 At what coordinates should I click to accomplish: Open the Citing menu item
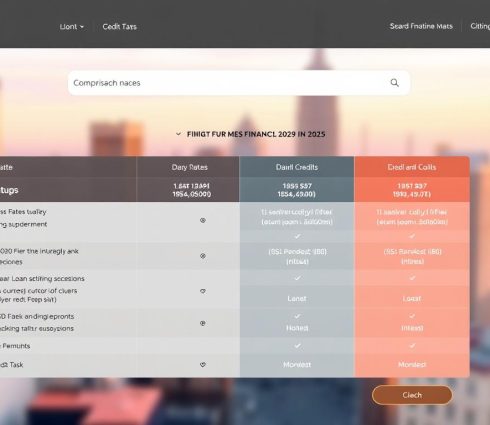[x=480, y=26]
